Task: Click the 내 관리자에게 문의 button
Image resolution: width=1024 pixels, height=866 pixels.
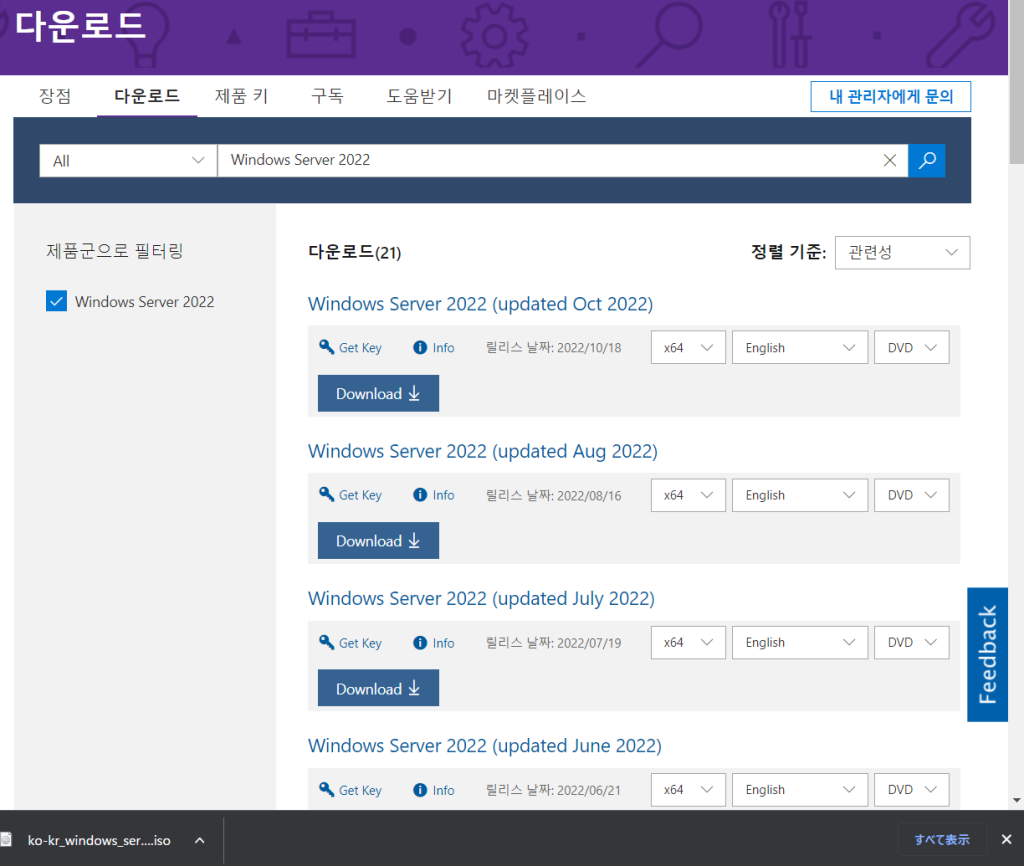Action: (x=890, y=97)
